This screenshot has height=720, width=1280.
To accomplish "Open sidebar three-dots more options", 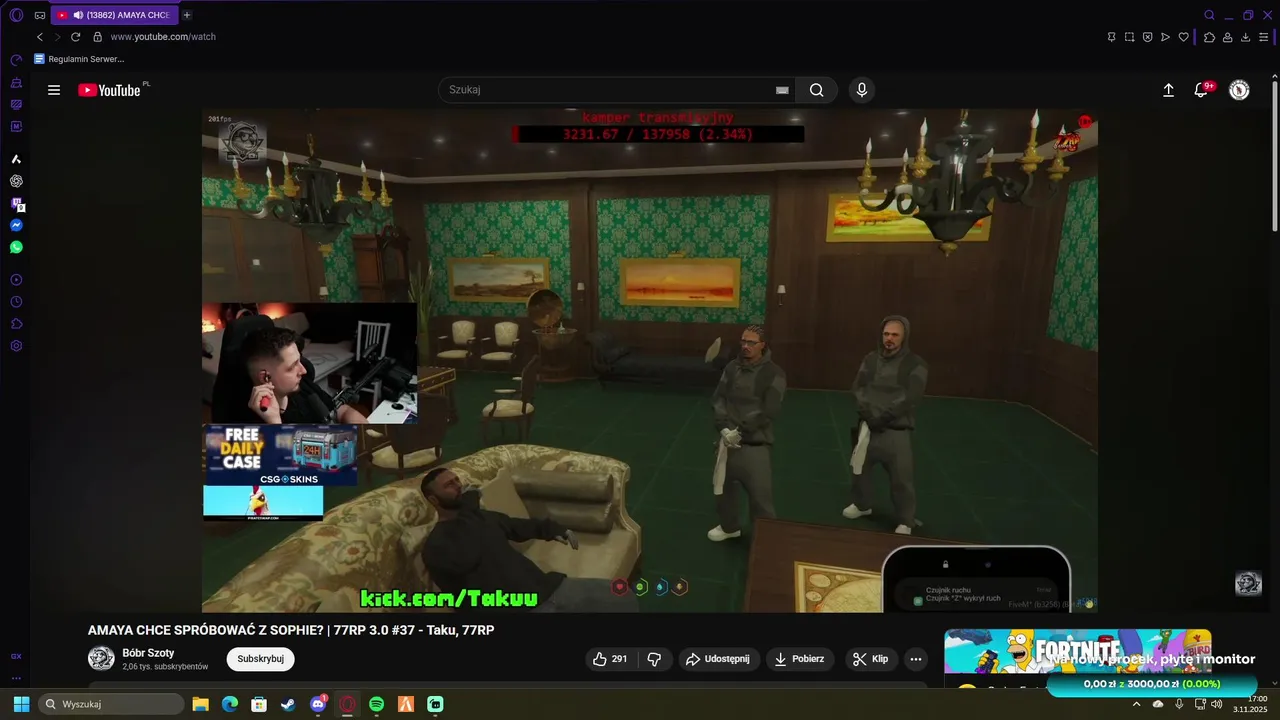I will pyautogui.click(x=16, y=678).
